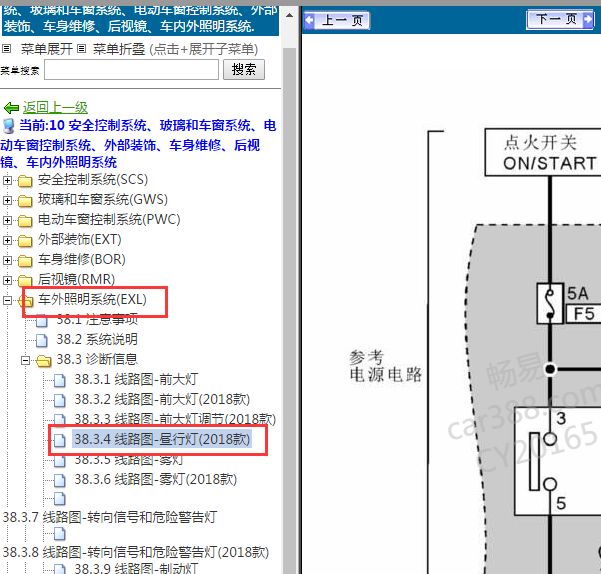Expand the 电动车窗控制系统(PWC) node
The height and width of the screenshot is (574, 601).
click(x=7, y=220)
